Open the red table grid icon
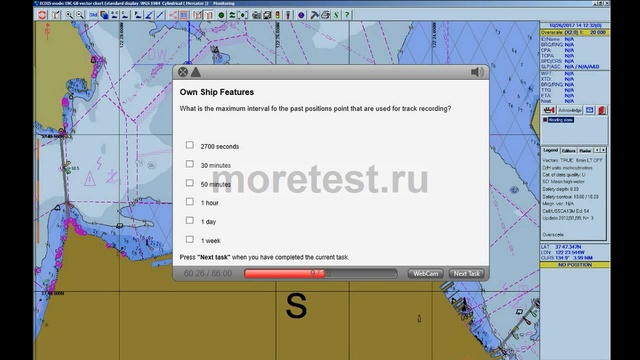Screen dimensions: 640x360 pyautogui.click(x=184, y=15)
